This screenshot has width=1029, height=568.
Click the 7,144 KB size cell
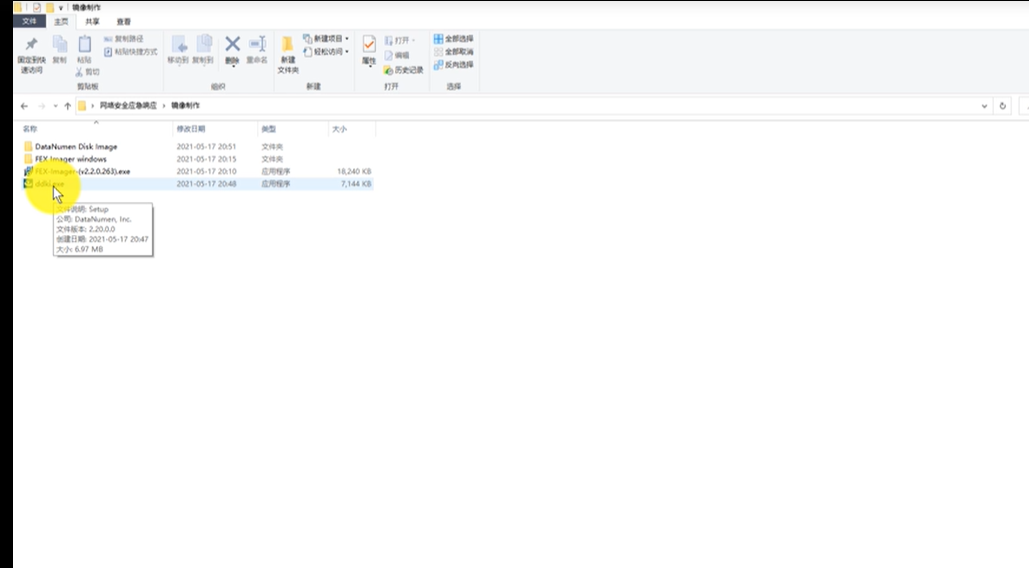pyautogui.click(x=356, y=184)
